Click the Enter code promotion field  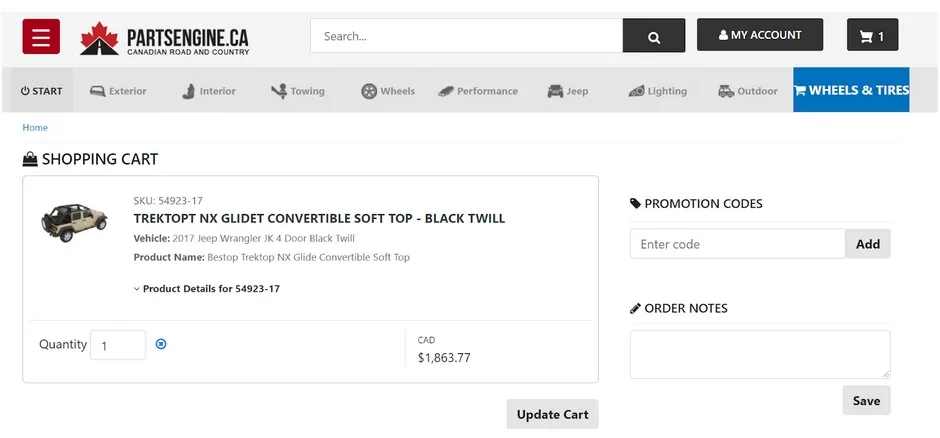(737, 244)
